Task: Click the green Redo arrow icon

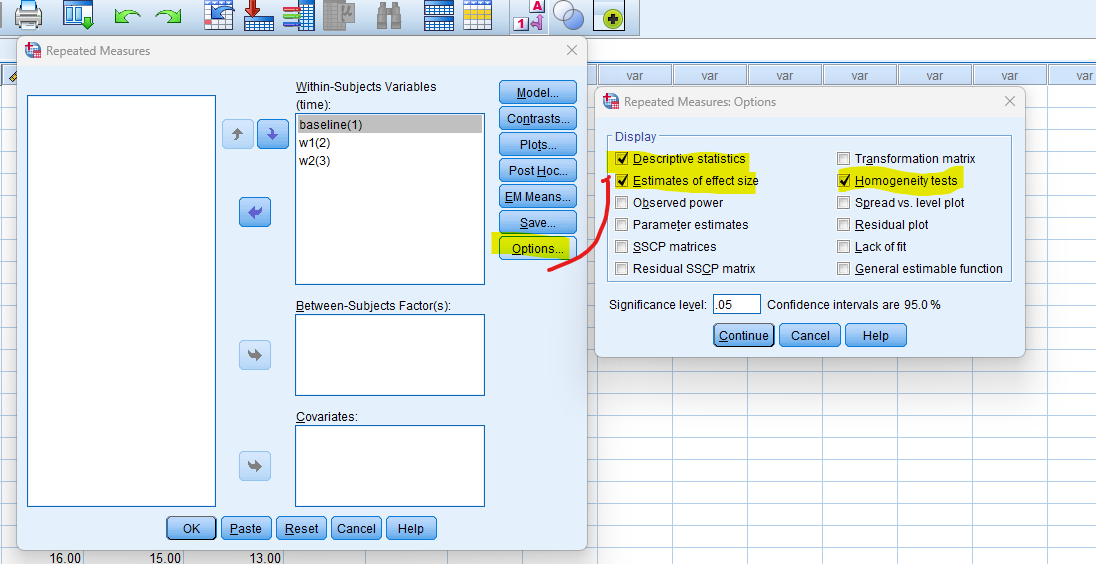Action: (168, 16)
